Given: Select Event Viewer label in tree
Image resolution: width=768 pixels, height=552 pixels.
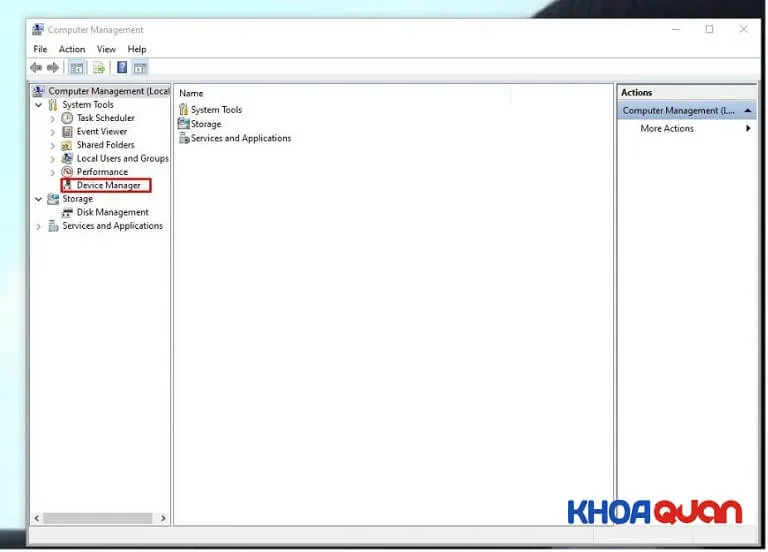Looking at the screenshot, I should point(102,131).
